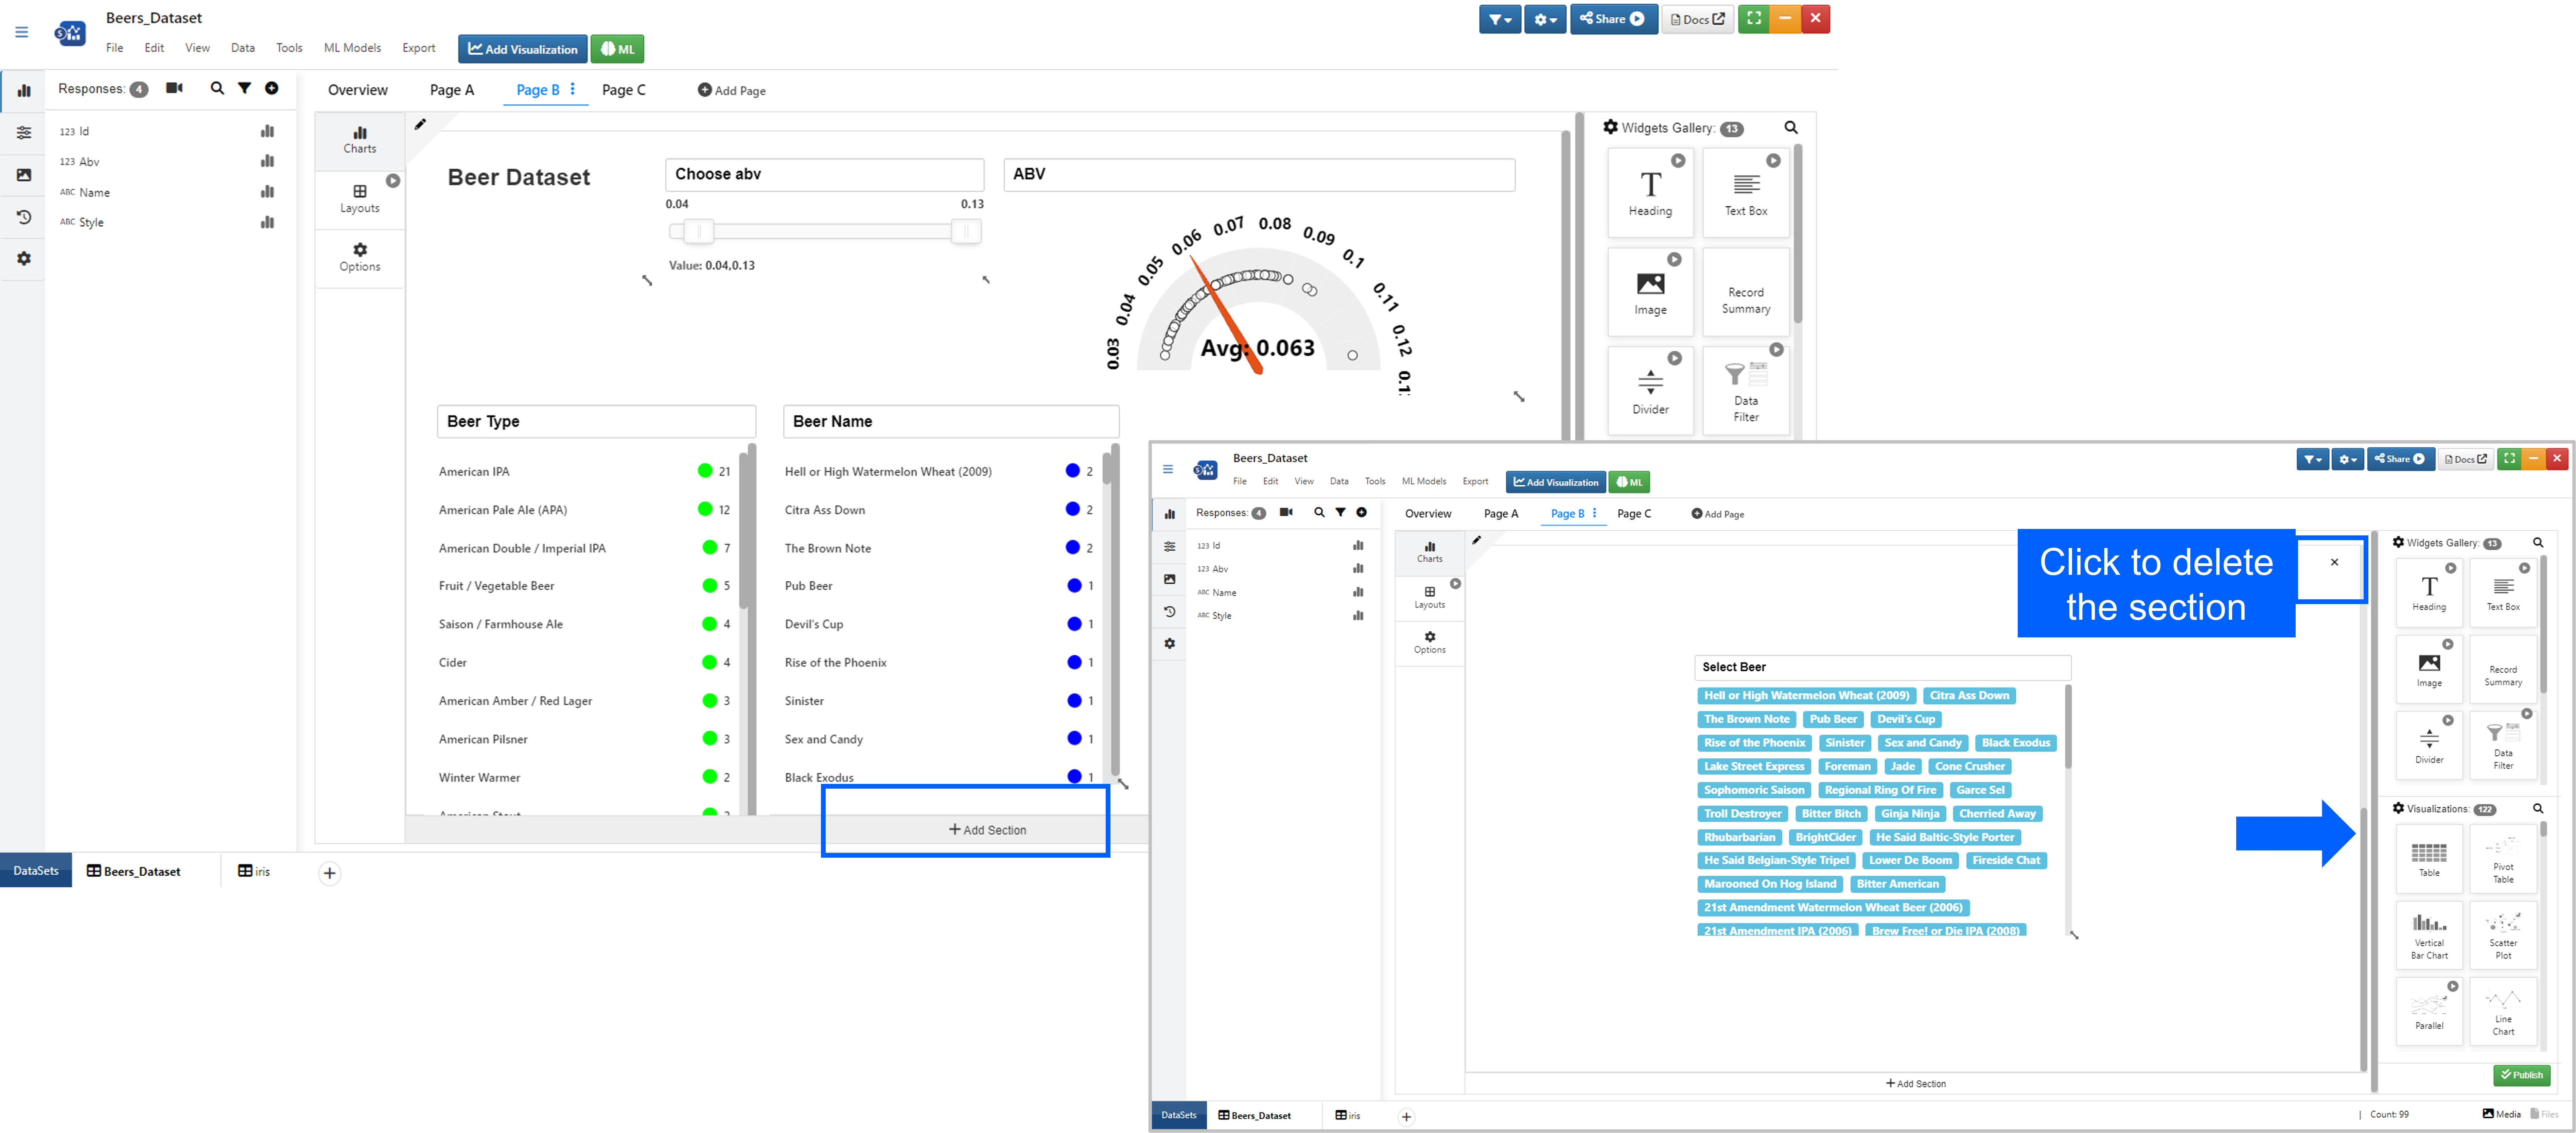This screenshot has height=1133, width=2576.
Task: Toggle BrightCider beer tag
Action: point(1825,838)
